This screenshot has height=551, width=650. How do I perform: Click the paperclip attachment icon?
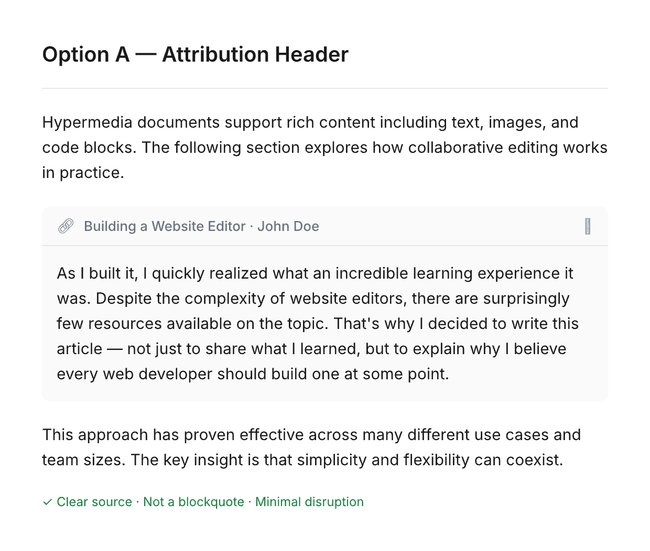coord(66,226)
